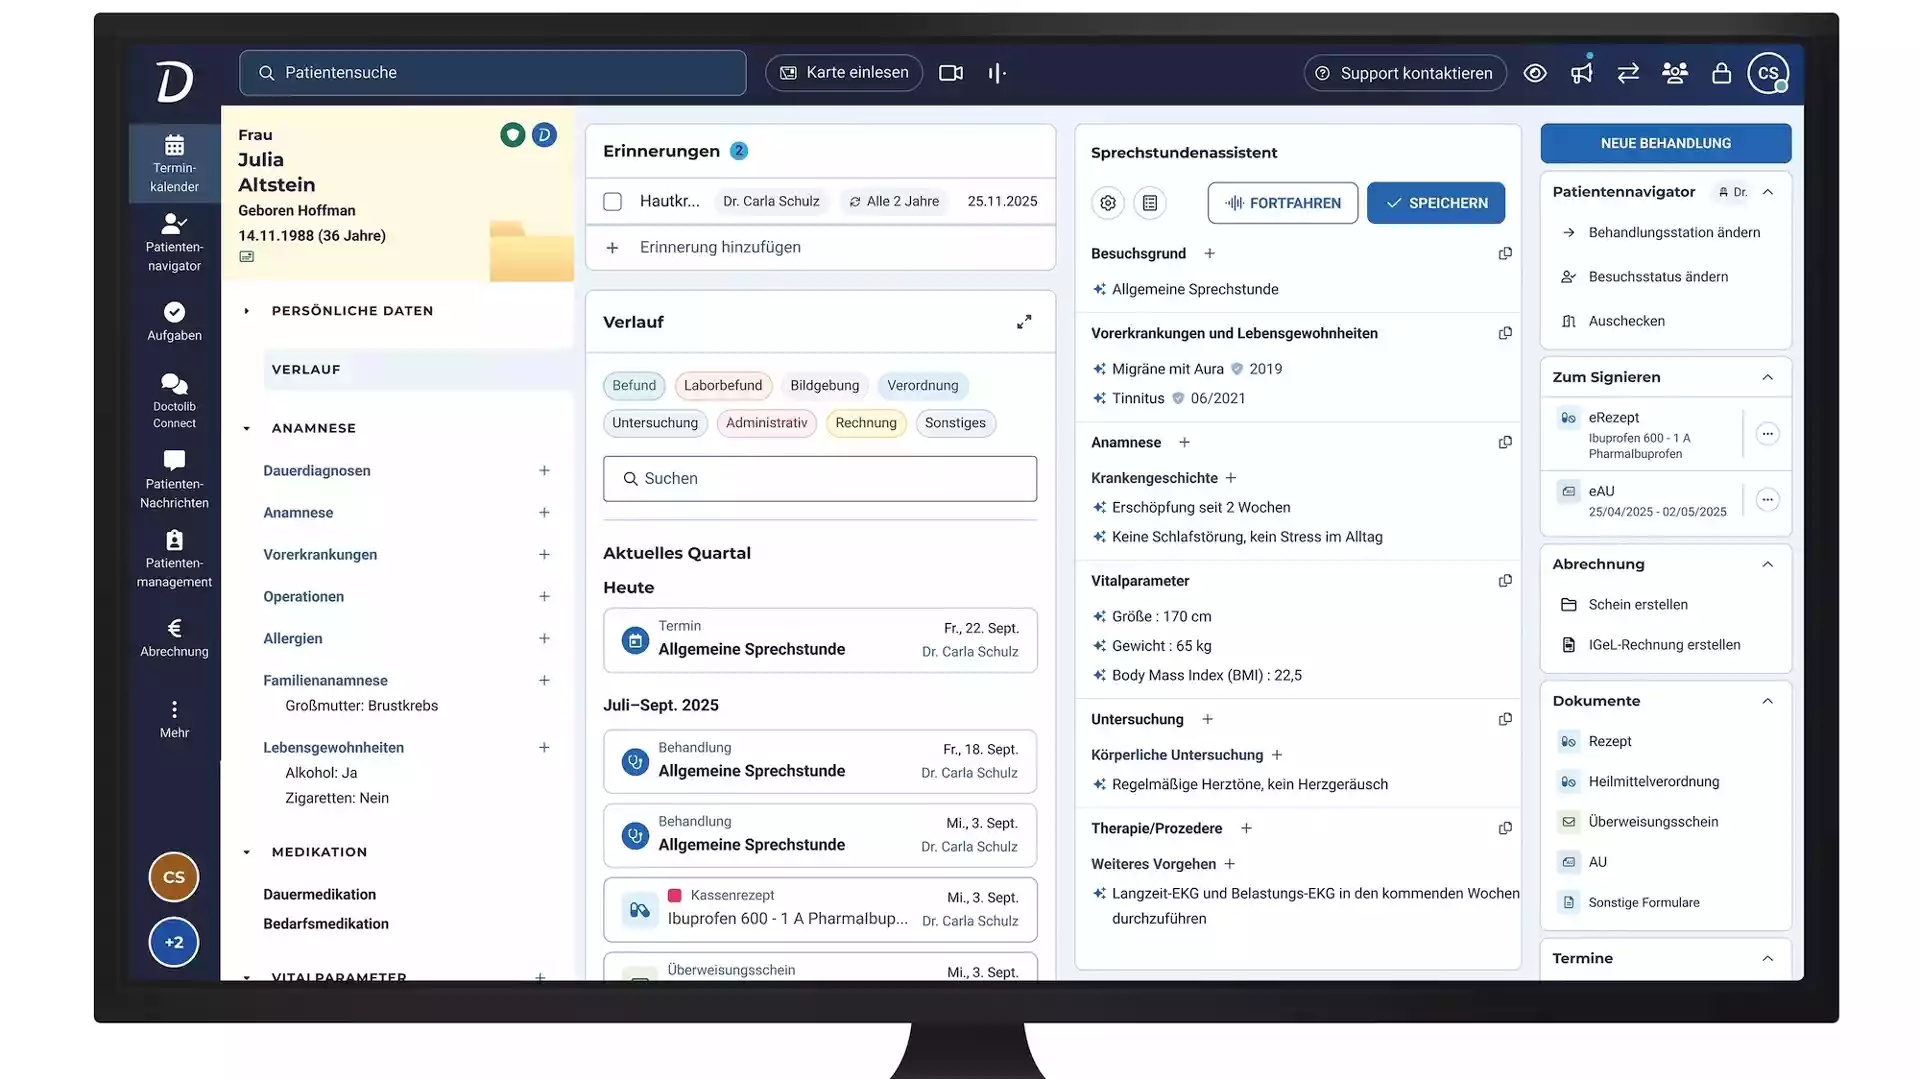Toggle the Laborbefund filter chip

click(722, 386)
